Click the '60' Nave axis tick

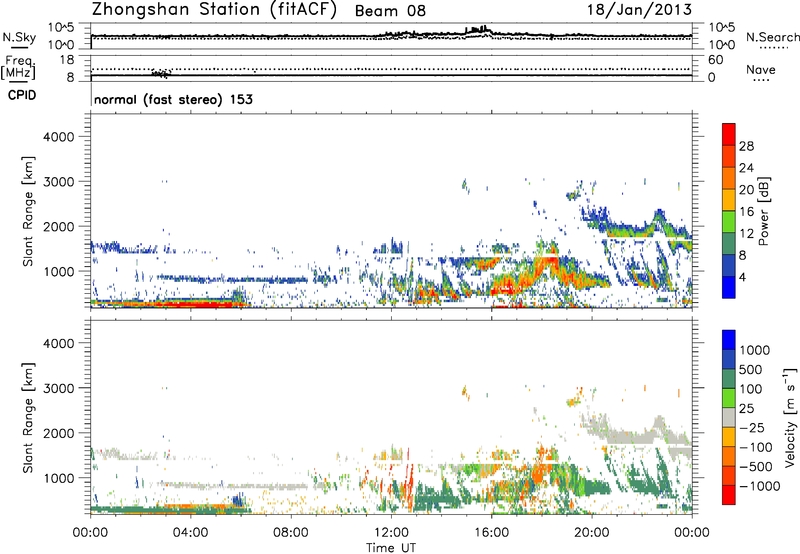716,60
